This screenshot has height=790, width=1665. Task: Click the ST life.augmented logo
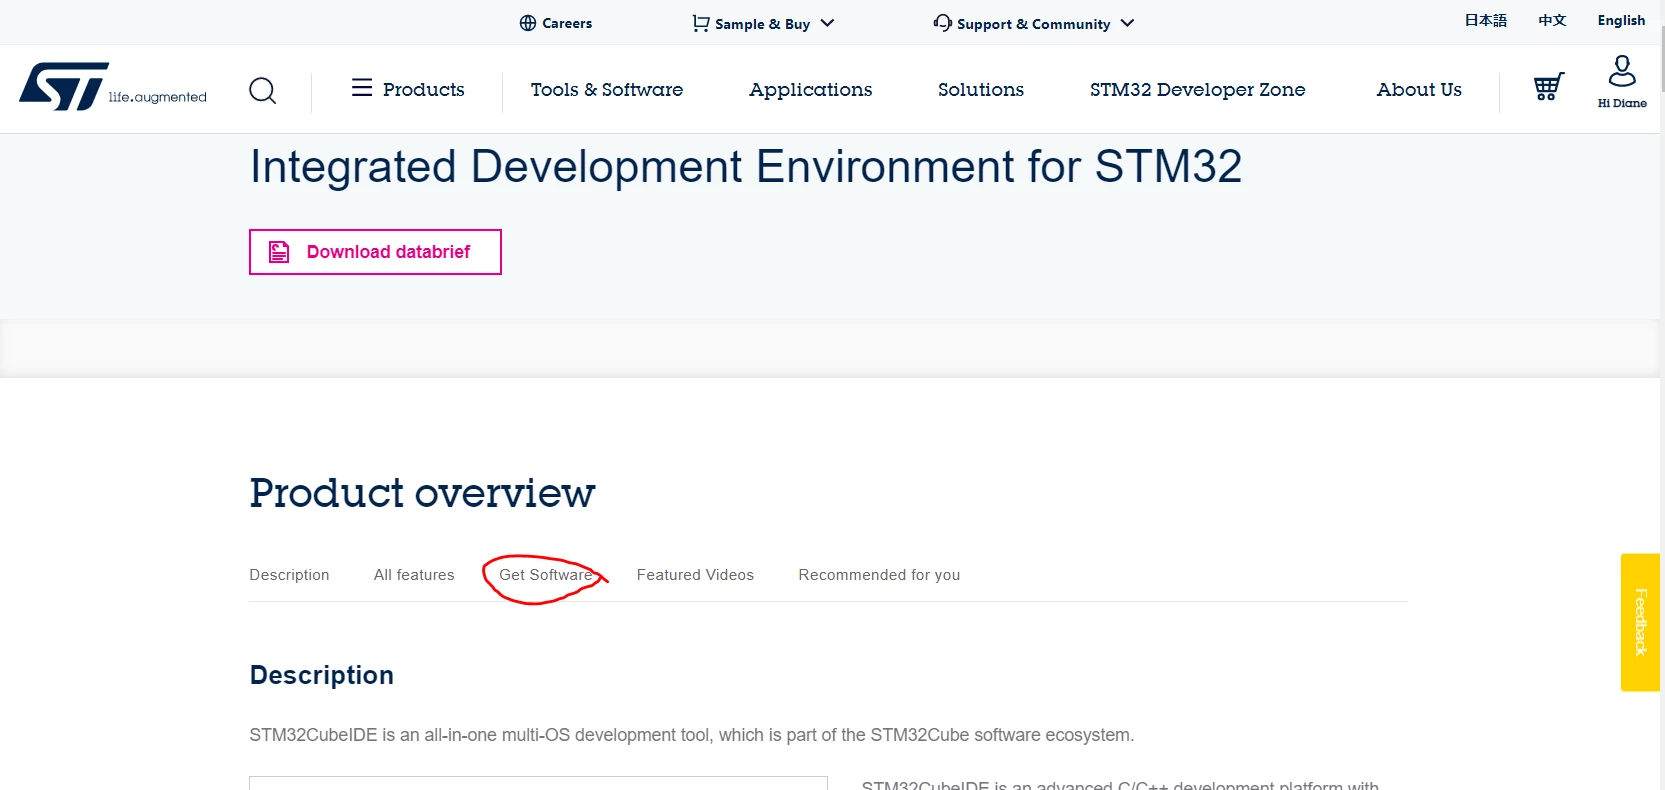pyautogui.click(x=113, y=87)
